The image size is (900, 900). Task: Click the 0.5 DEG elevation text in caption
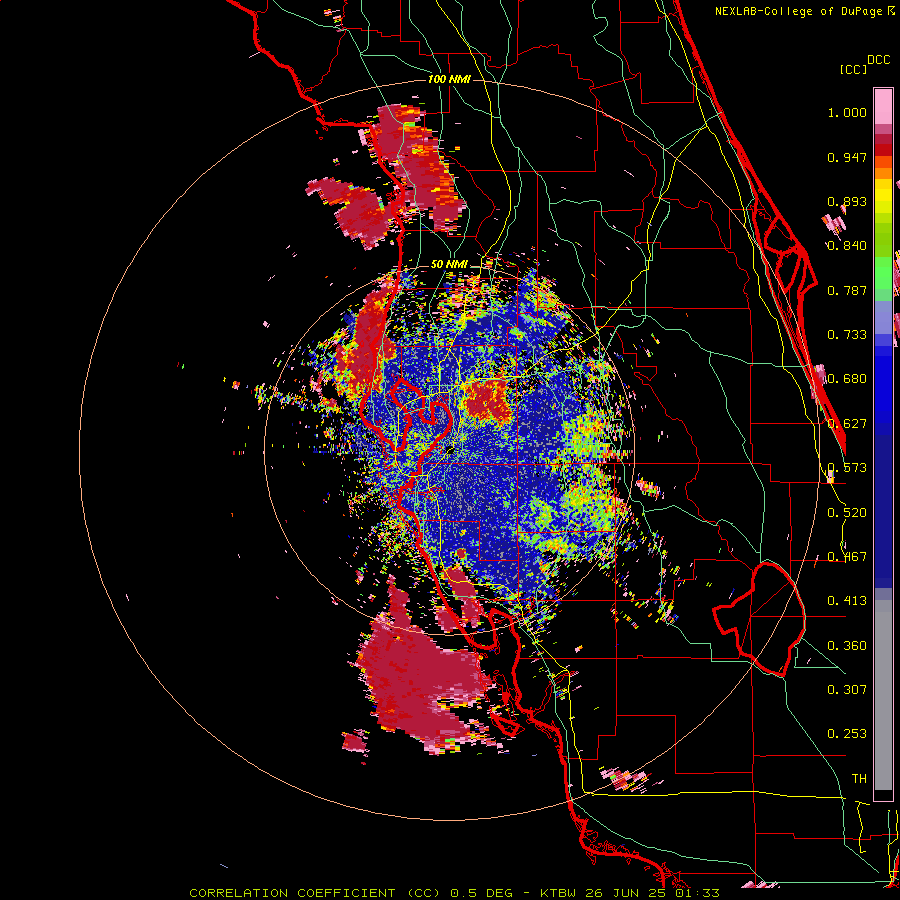[x=481, y=893]
